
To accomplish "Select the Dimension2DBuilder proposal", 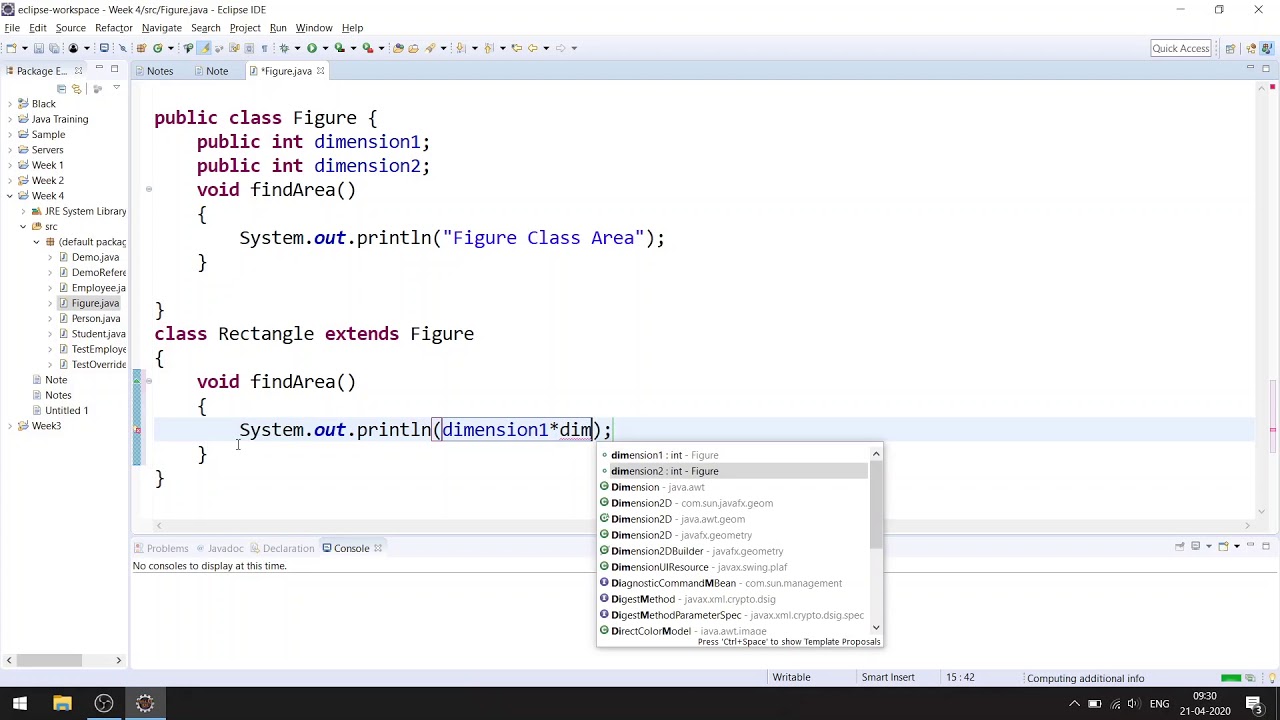I will 732,551.
